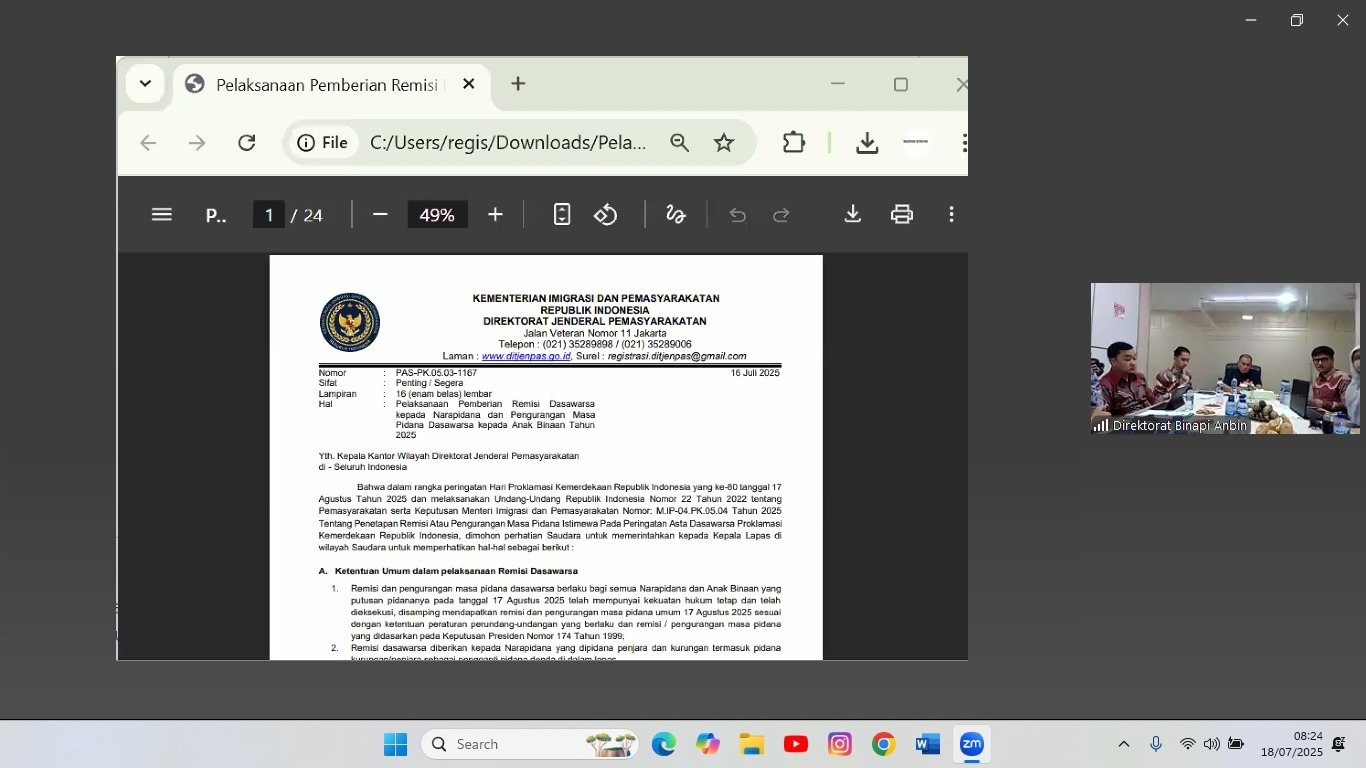Select the draw annotation tool
1366x768 pixels.
pyautogui.click(x=676, y=215)
